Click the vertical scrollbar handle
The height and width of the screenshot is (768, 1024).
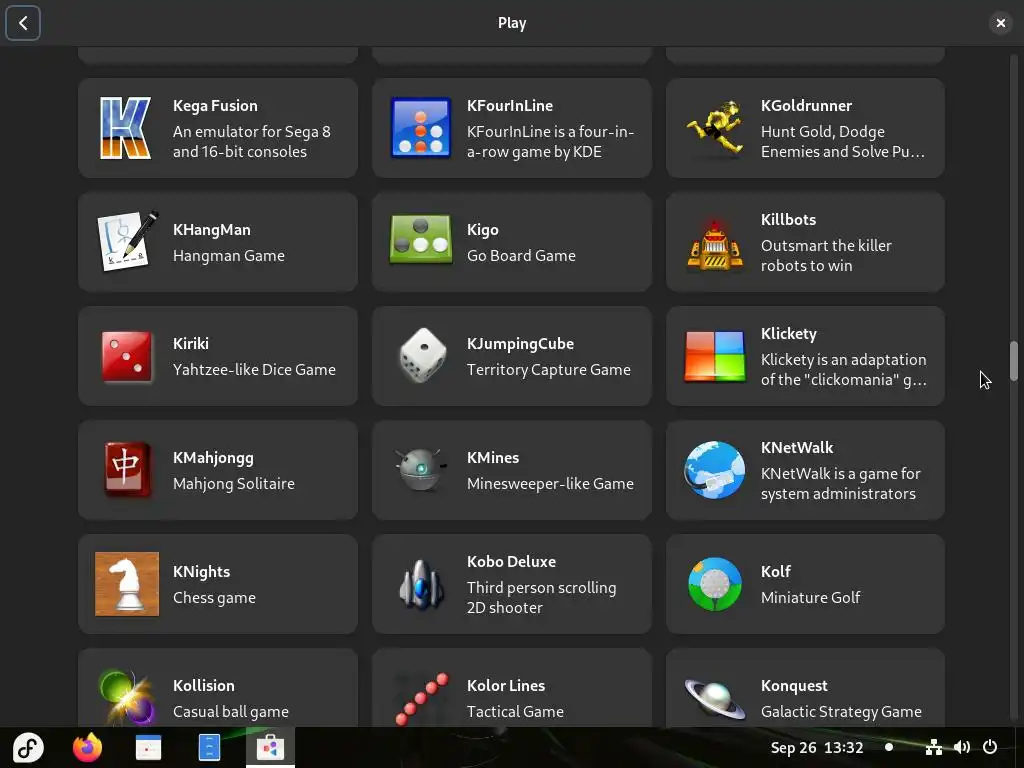(x=1014, y=360)
